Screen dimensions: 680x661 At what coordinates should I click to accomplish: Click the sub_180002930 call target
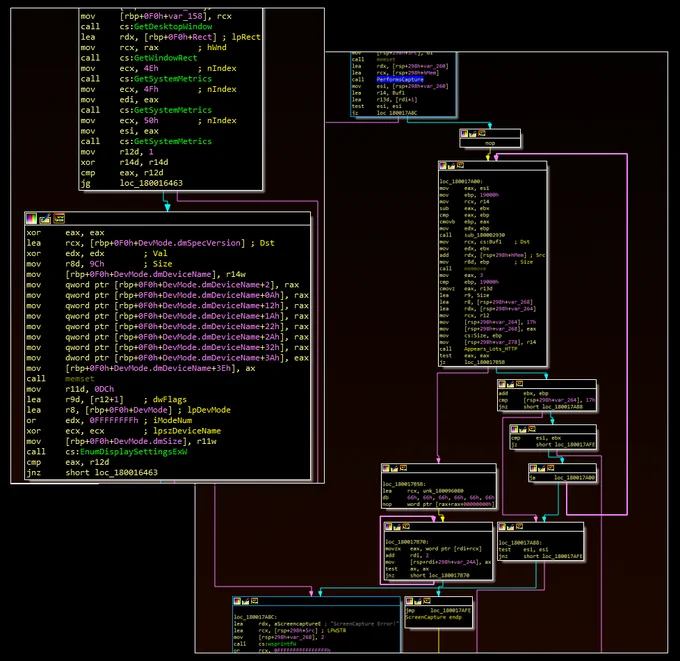[484, 235]
